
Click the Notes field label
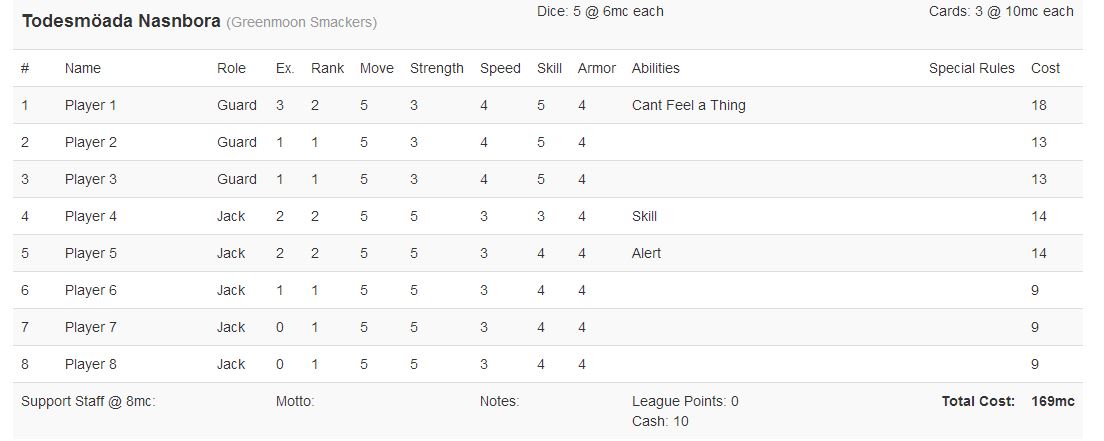pos(499,401)
